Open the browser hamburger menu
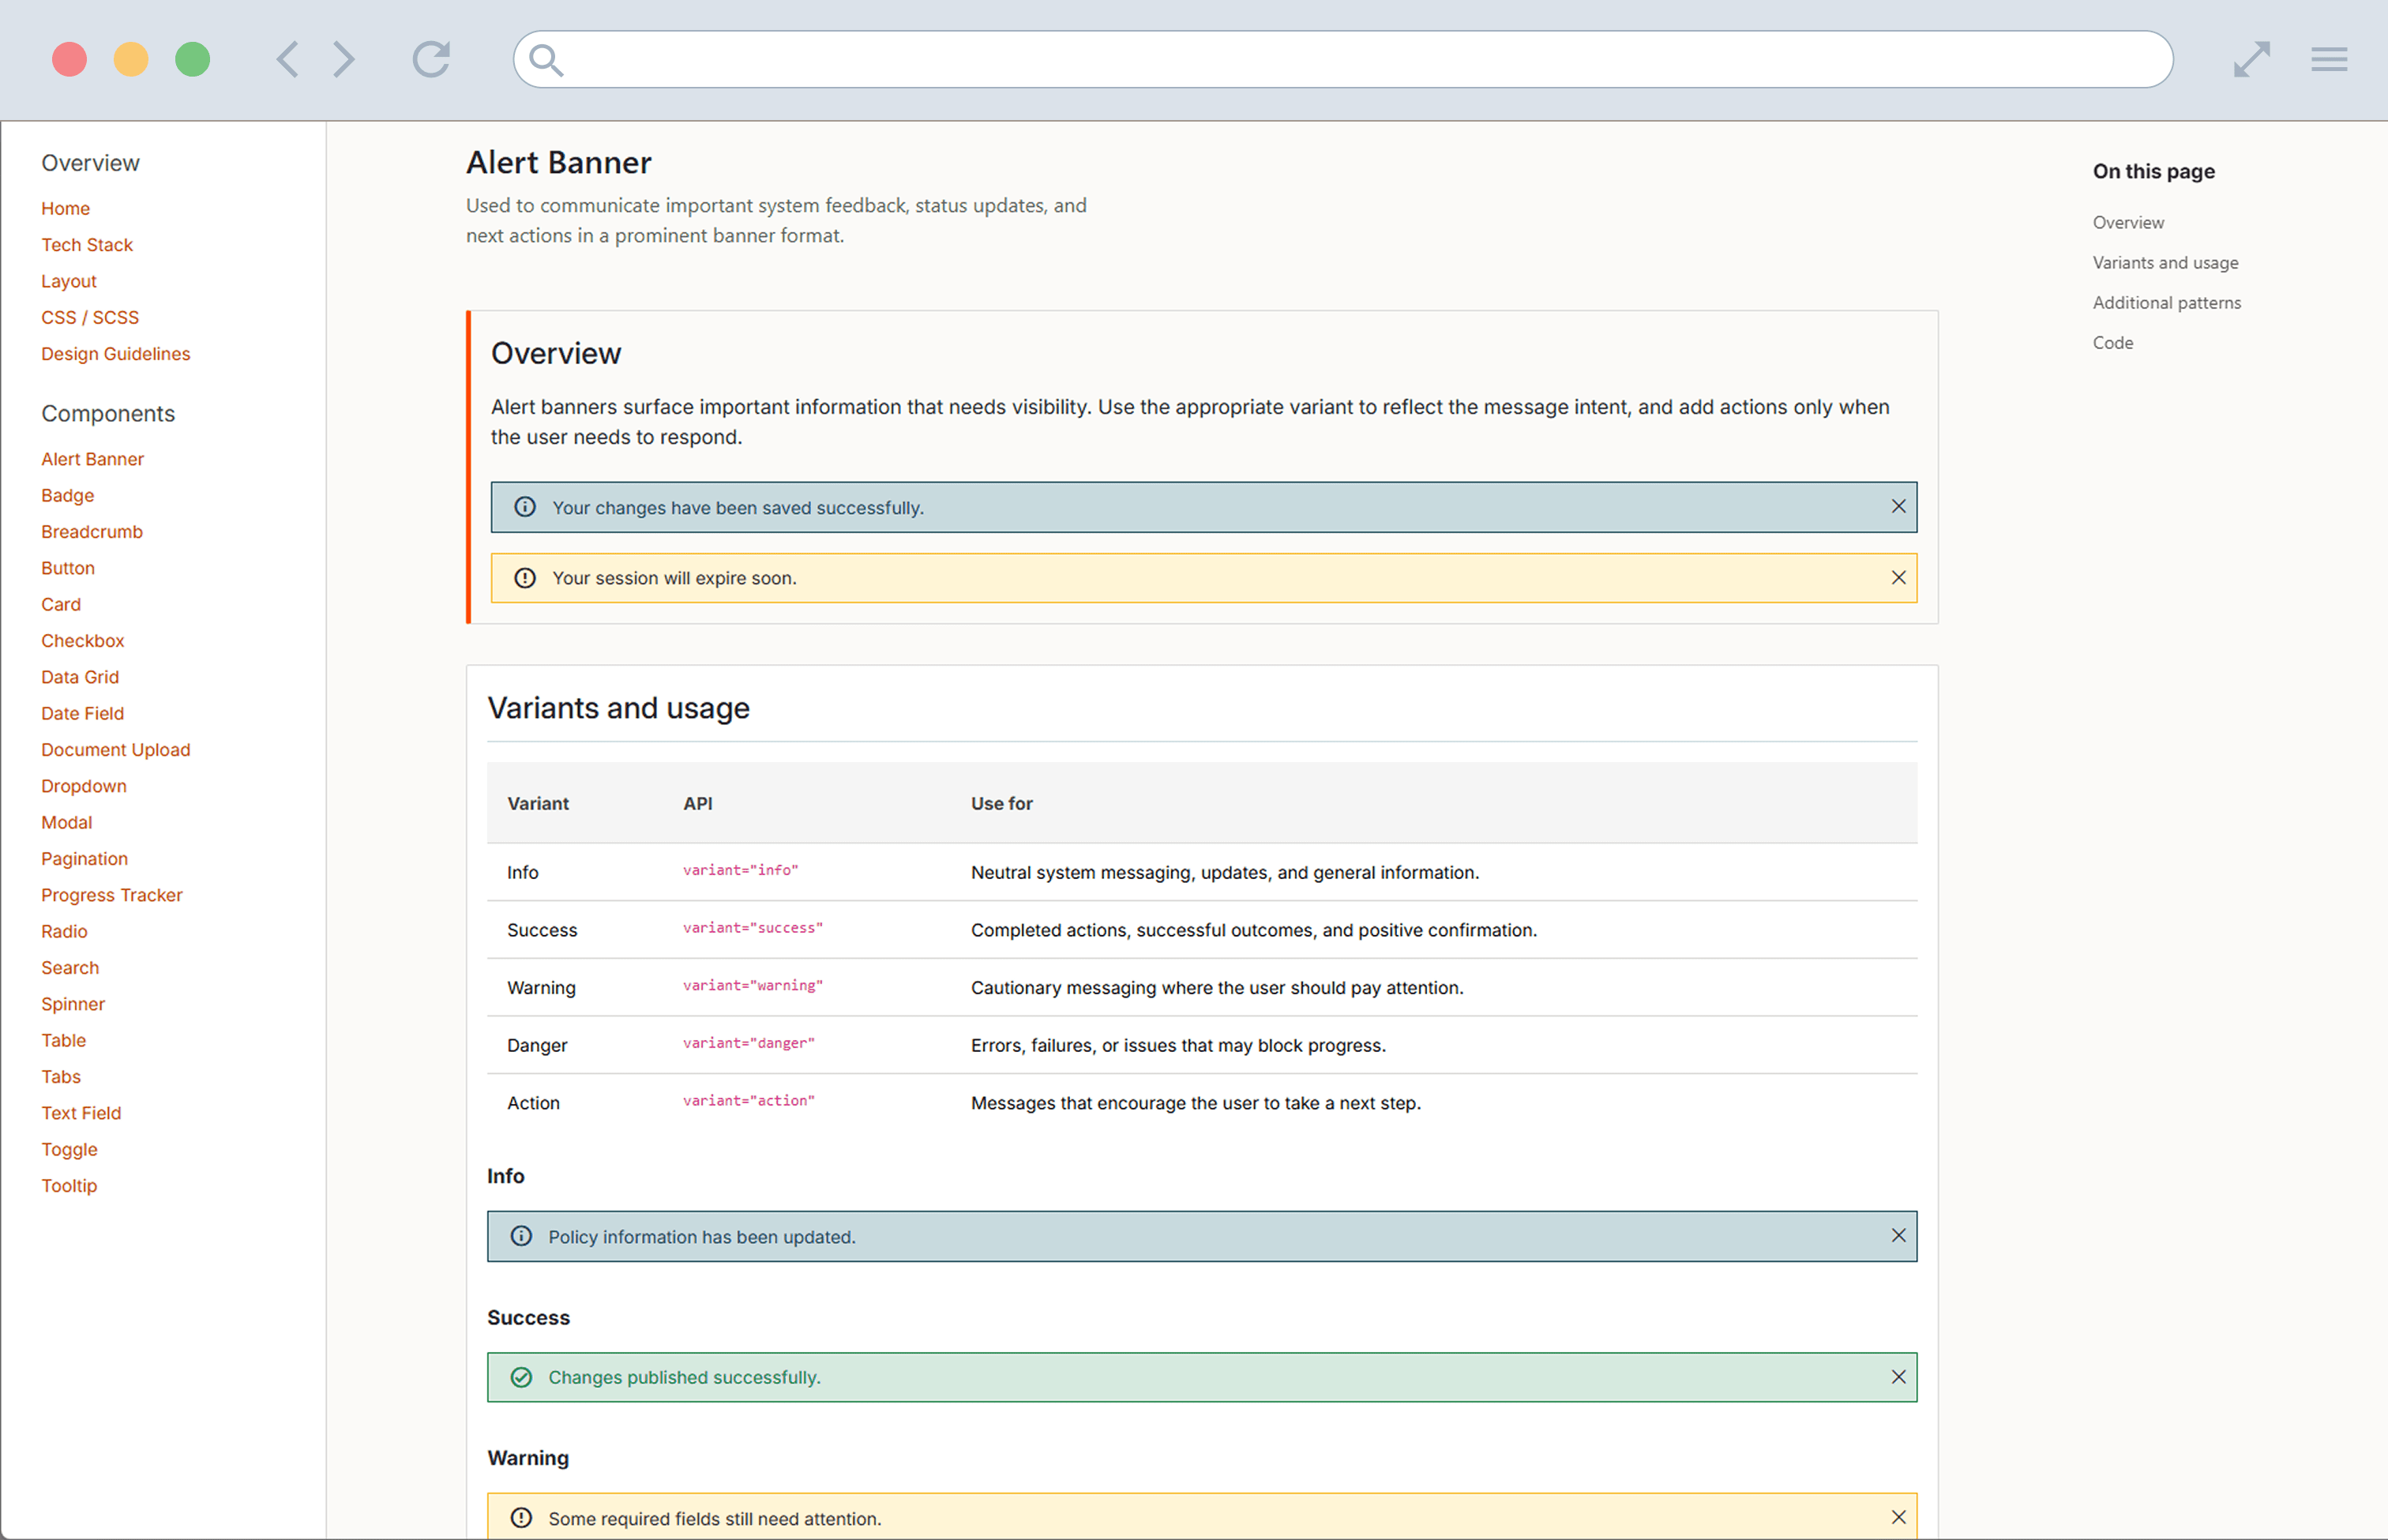This screenshot has height=1540, width=2388. [2329, 59]
